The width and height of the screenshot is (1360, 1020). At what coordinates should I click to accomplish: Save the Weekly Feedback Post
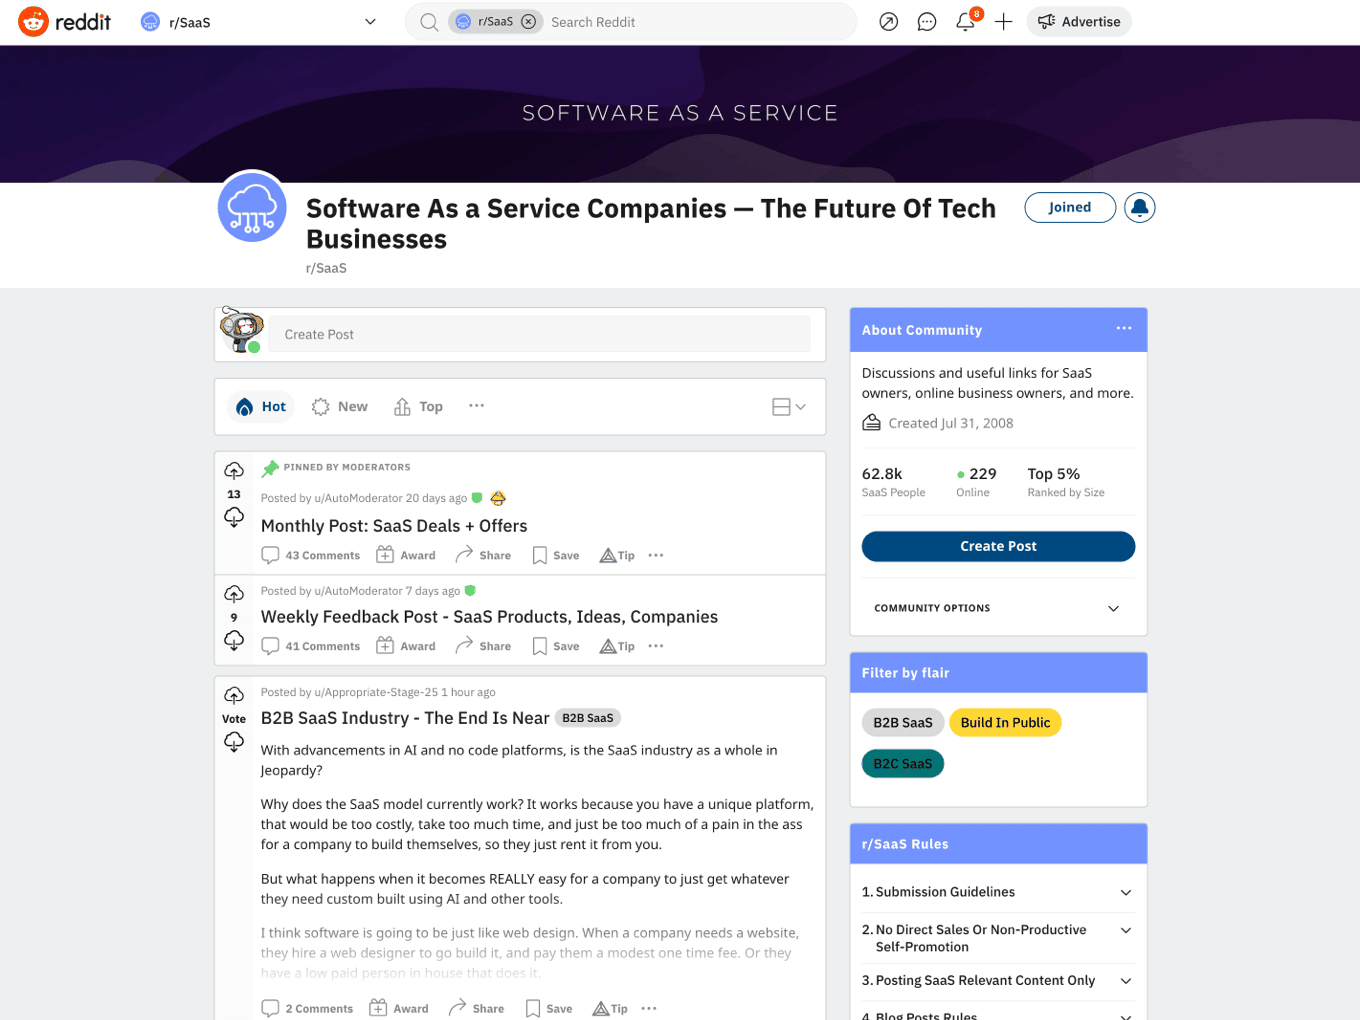click(555, 645)
